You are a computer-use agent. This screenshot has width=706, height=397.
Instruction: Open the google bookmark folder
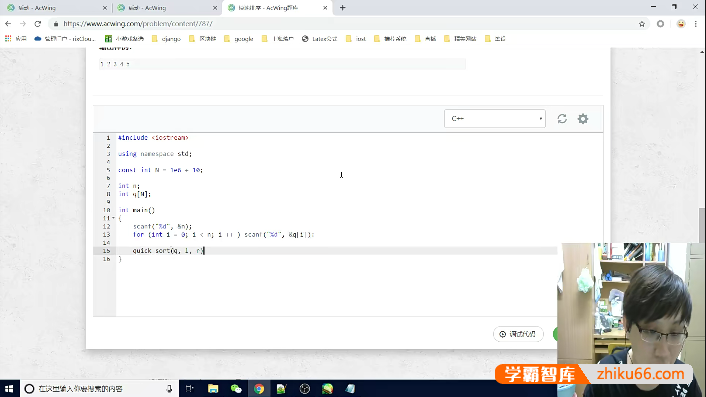239,39
